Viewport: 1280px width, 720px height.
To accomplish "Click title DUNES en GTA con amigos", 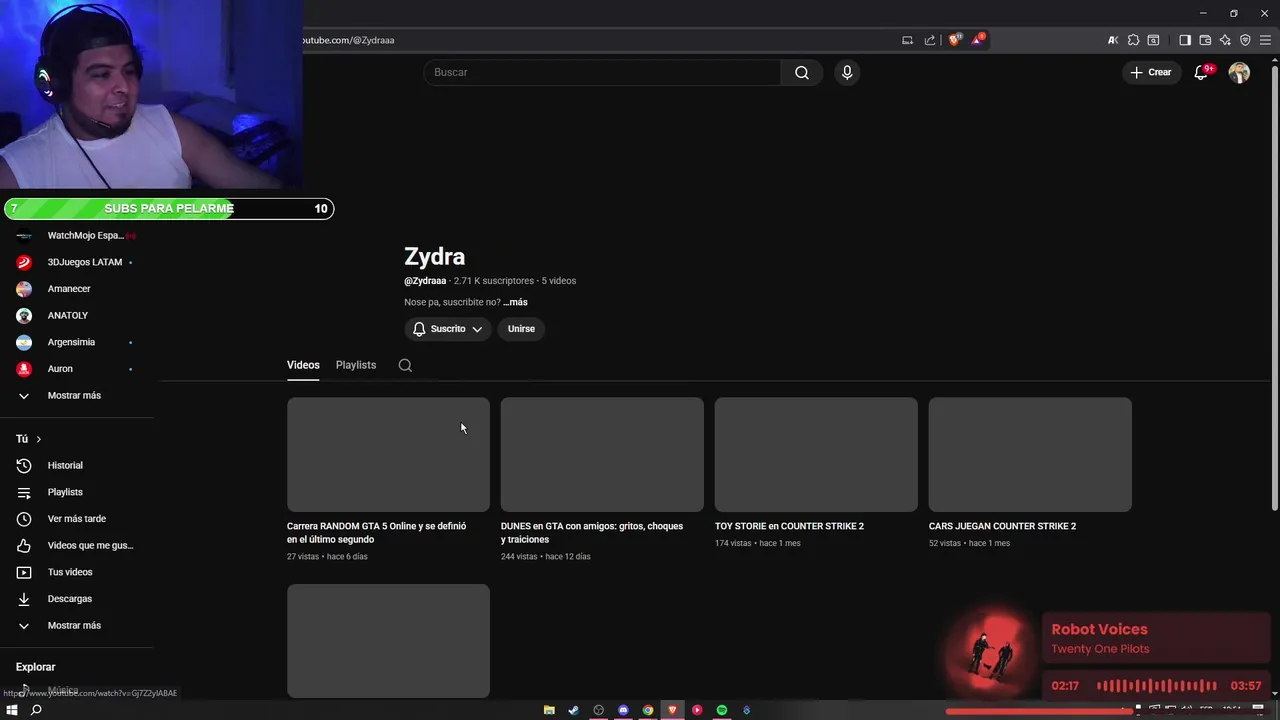I will point(592,533).
